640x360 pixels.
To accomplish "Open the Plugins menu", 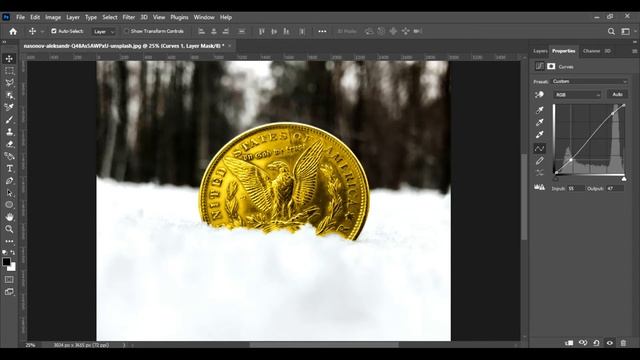I will (x=179, y=17).
